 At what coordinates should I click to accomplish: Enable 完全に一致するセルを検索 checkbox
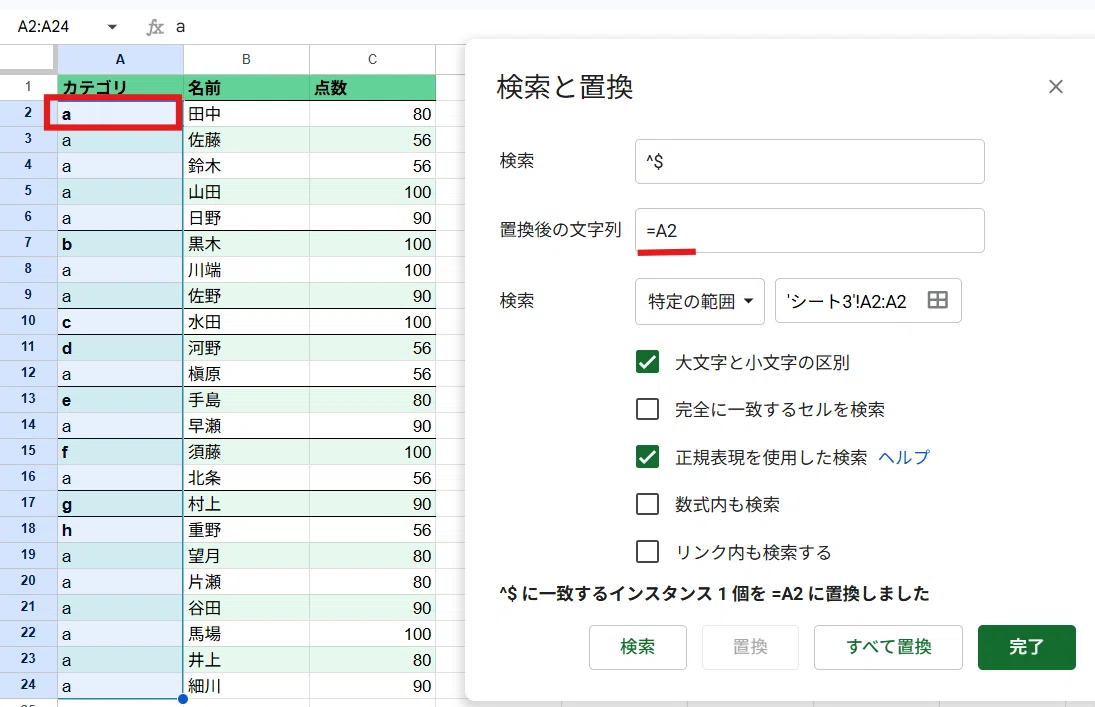(x=647, y=409)
